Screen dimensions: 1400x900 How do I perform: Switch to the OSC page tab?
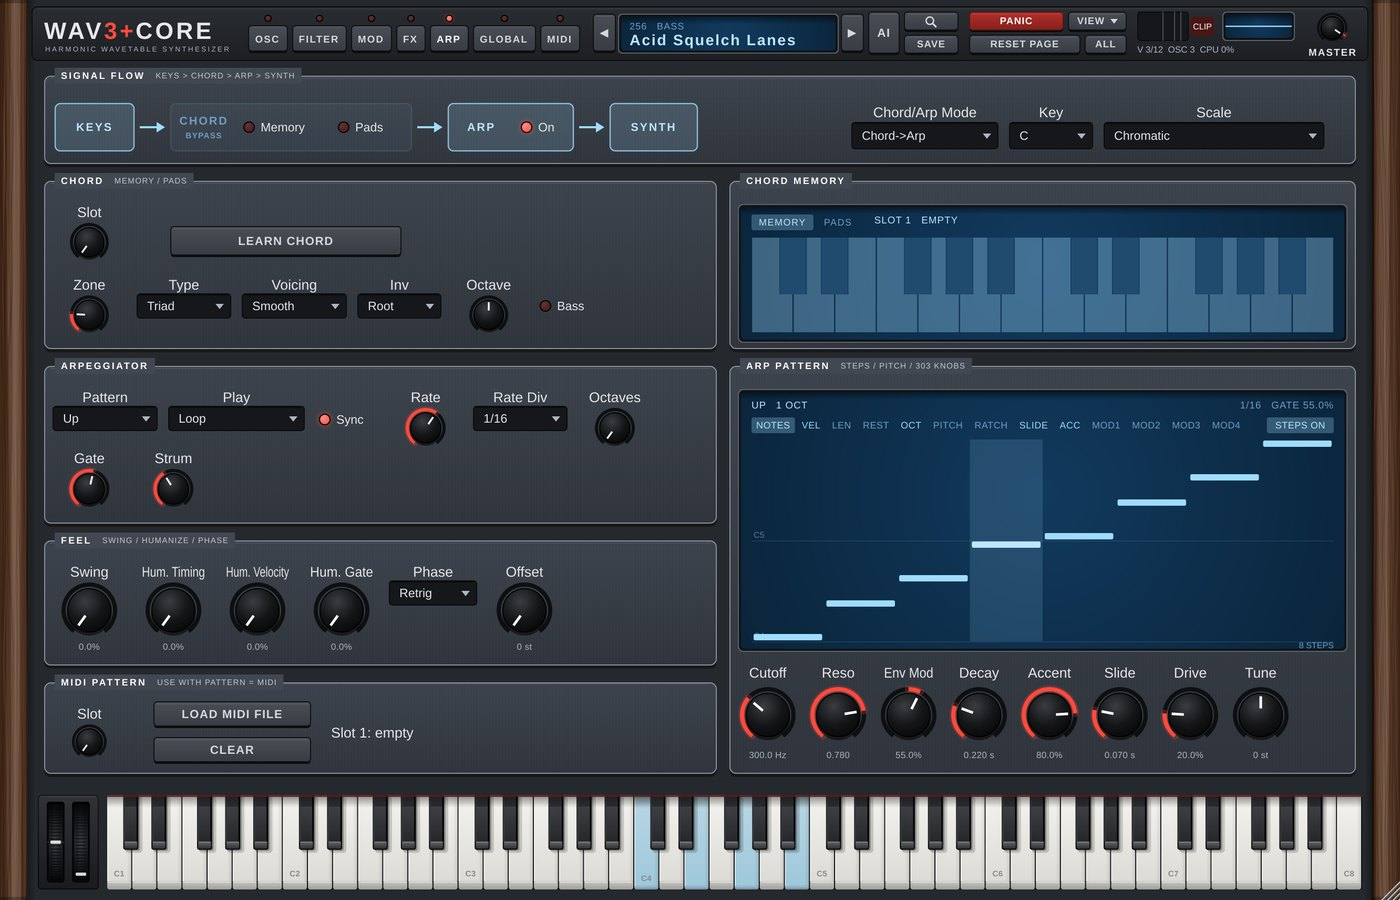(x=267, y=39)
